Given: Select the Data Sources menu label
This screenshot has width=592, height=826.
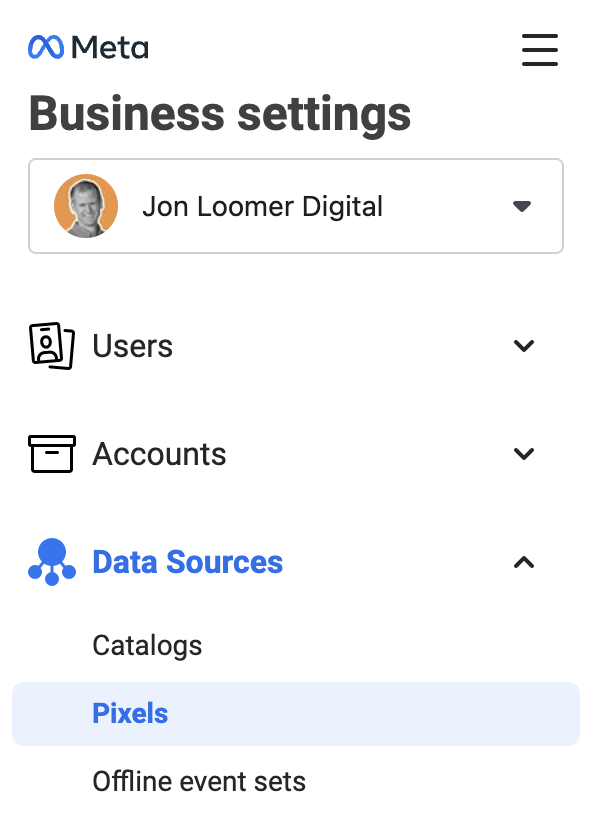Looking at the screenshot, I should tap(188, 562).
